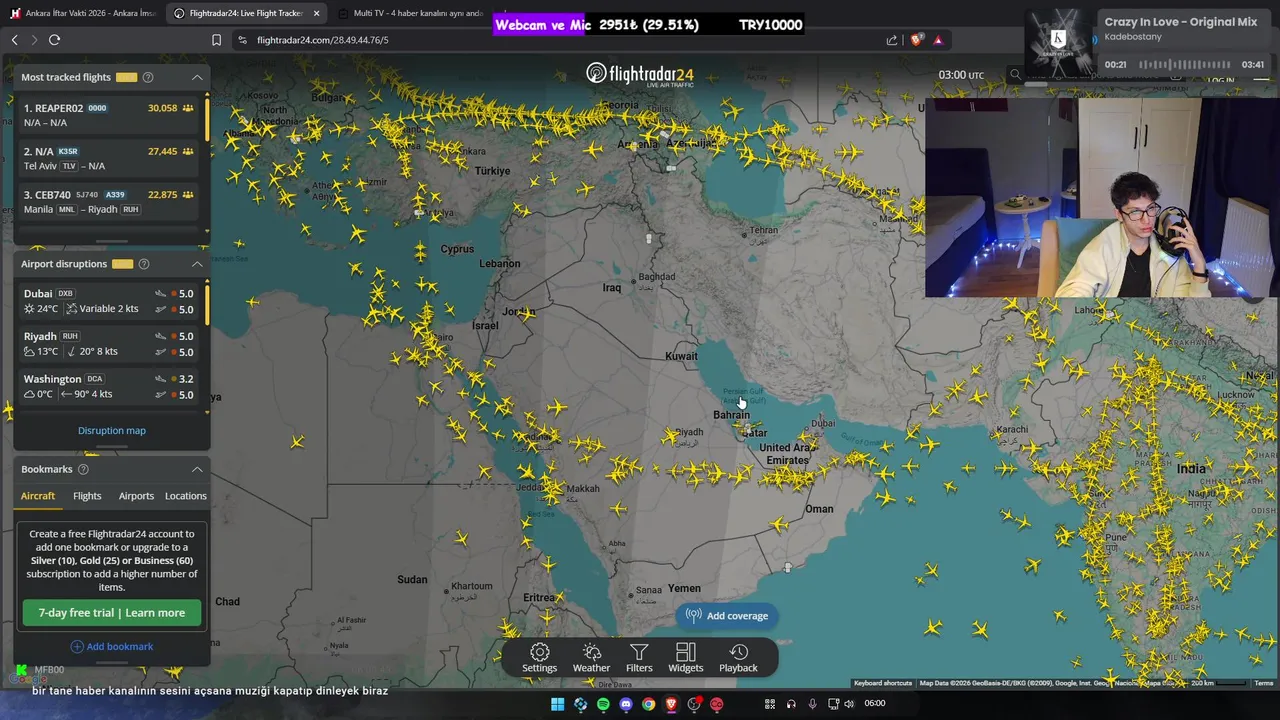
Task: Open Windows Start menu
Action: coord(558,704)
